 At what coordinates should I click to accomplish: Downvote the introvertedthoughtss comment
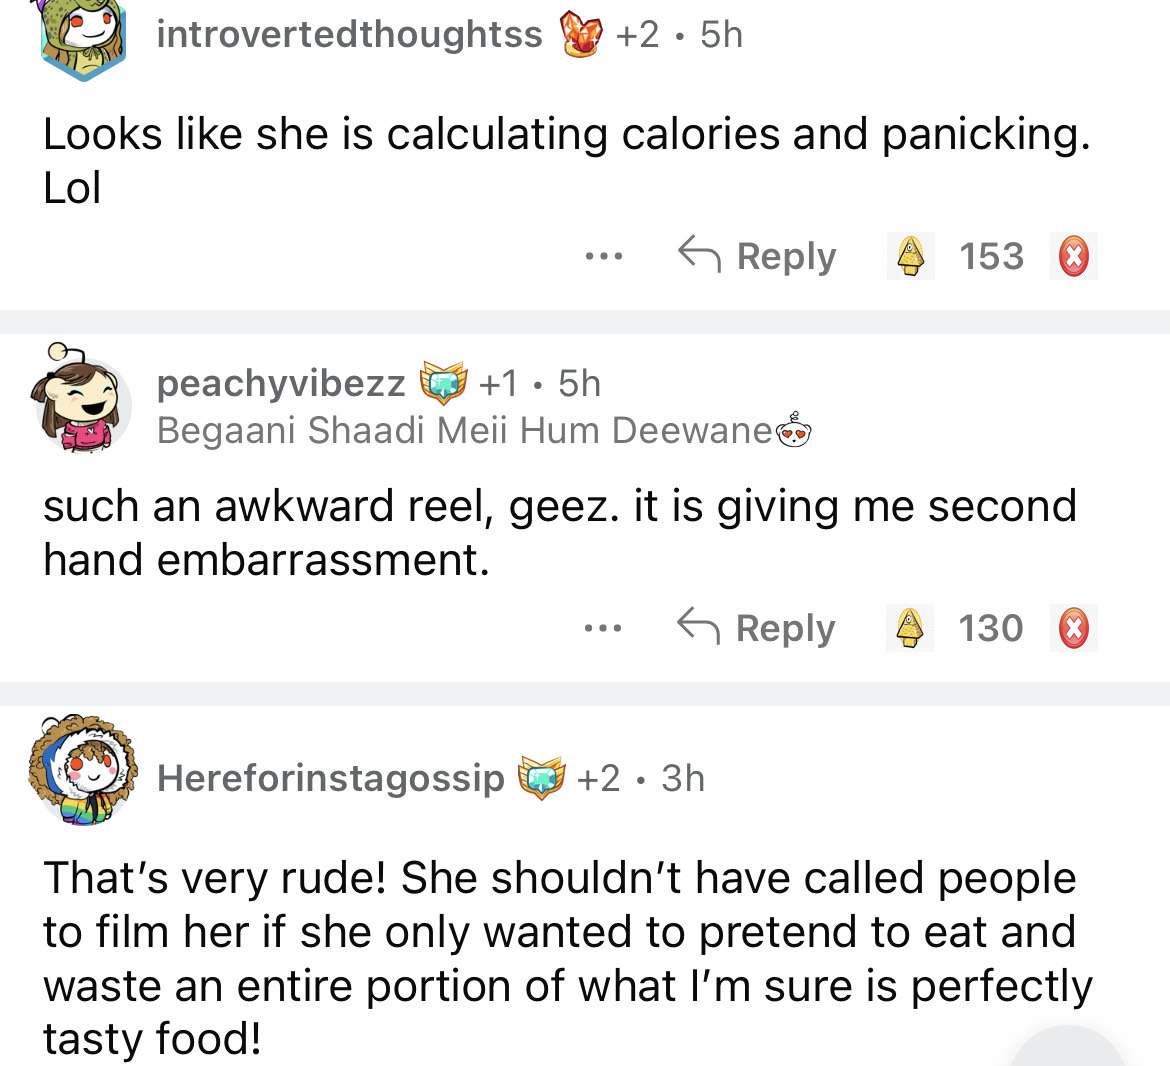point(1073,256)
